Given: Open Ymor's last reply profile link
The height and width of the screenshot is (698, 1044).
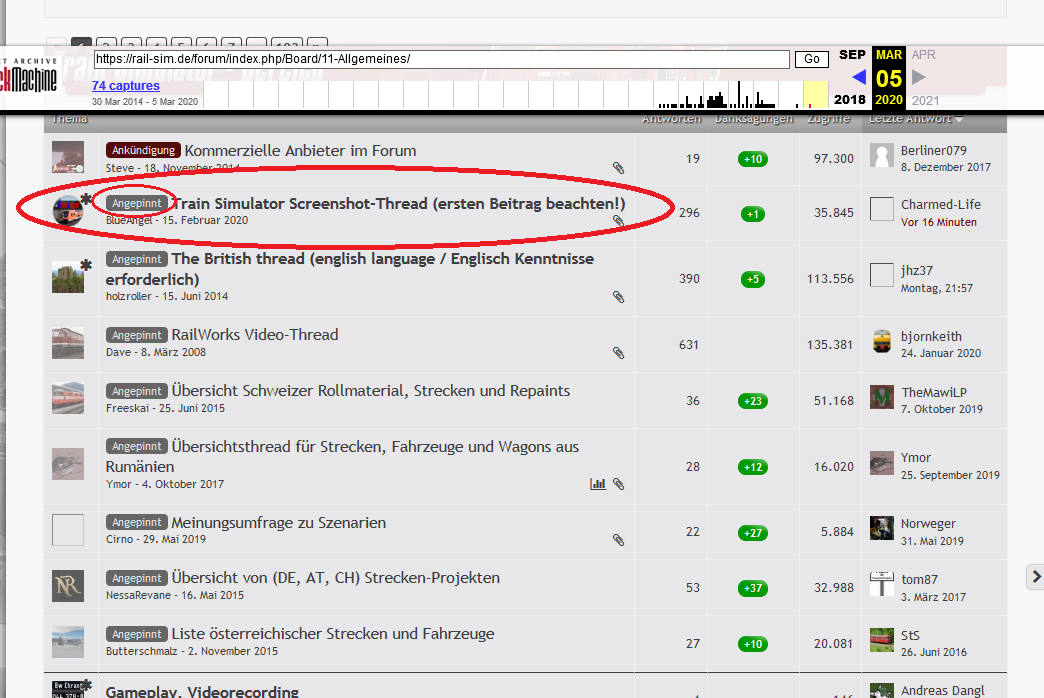Looking at the screenshot, I should tap(915, 458).
